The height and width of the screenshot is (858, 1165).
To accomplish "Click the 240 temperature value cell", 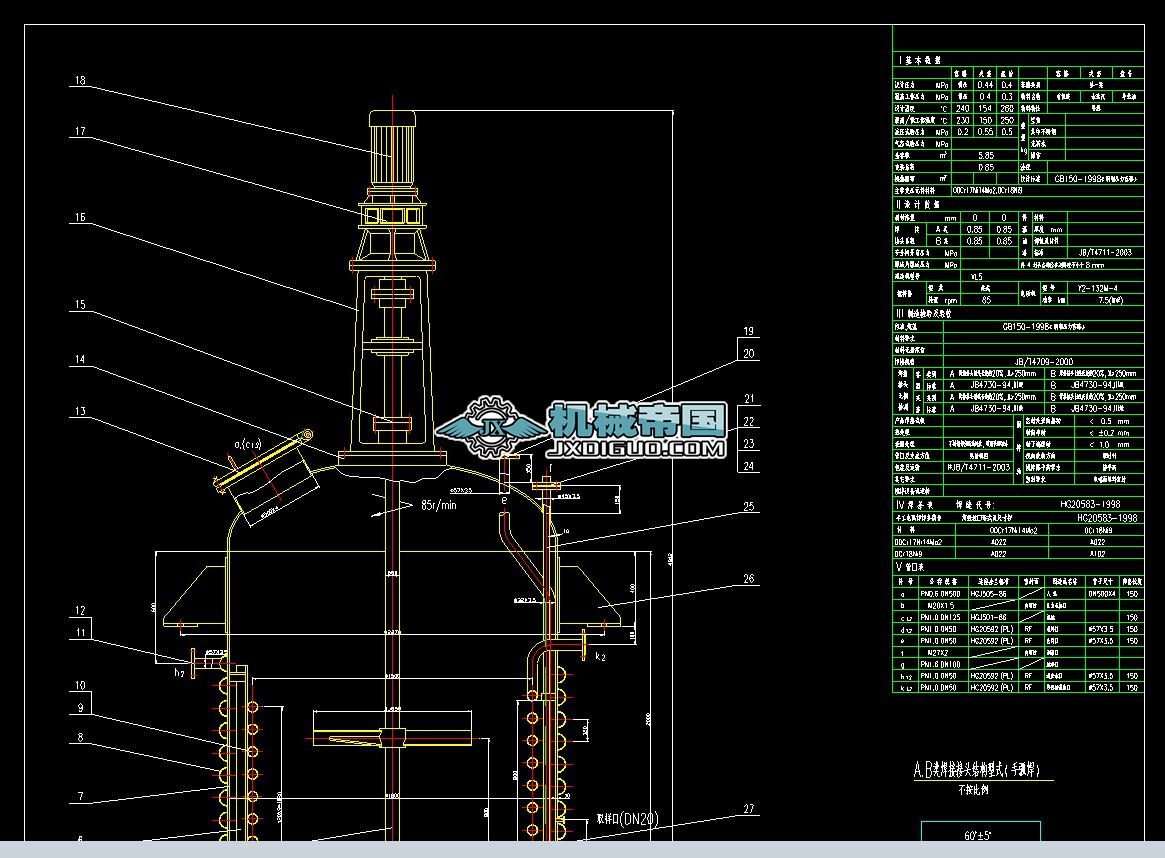I will pyautogui.click(x=963, y=108).
